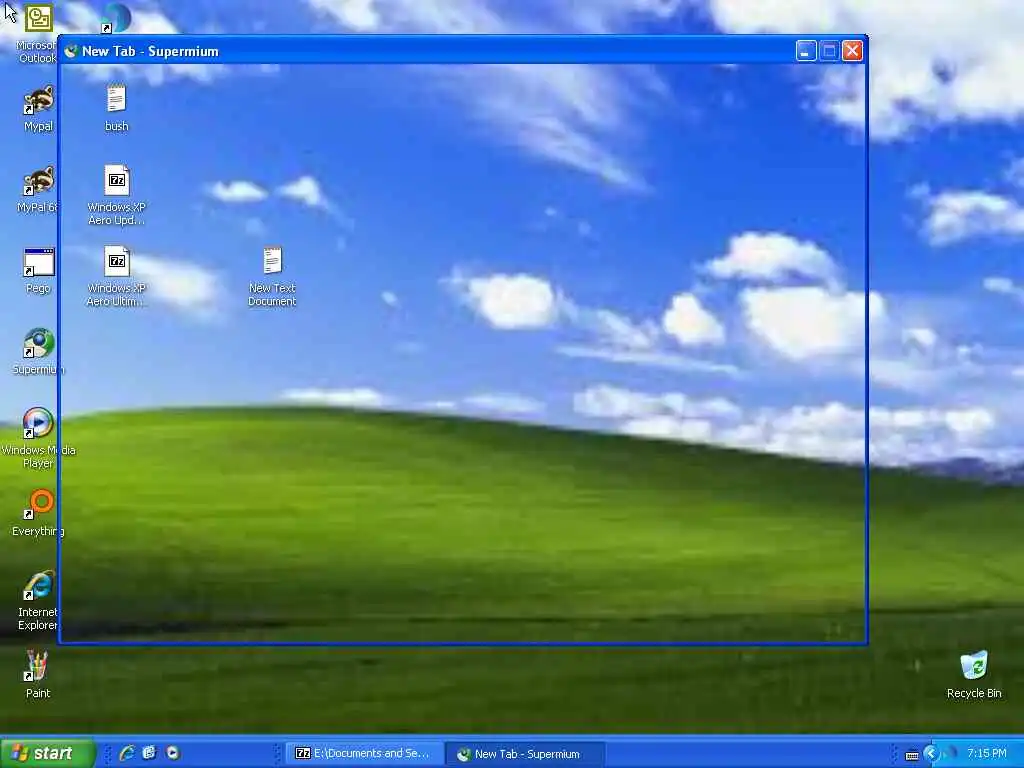The height and width of the screenshot is (768, 1024).
Task: Maximize the Supermium window
Action: pos(829,51)
